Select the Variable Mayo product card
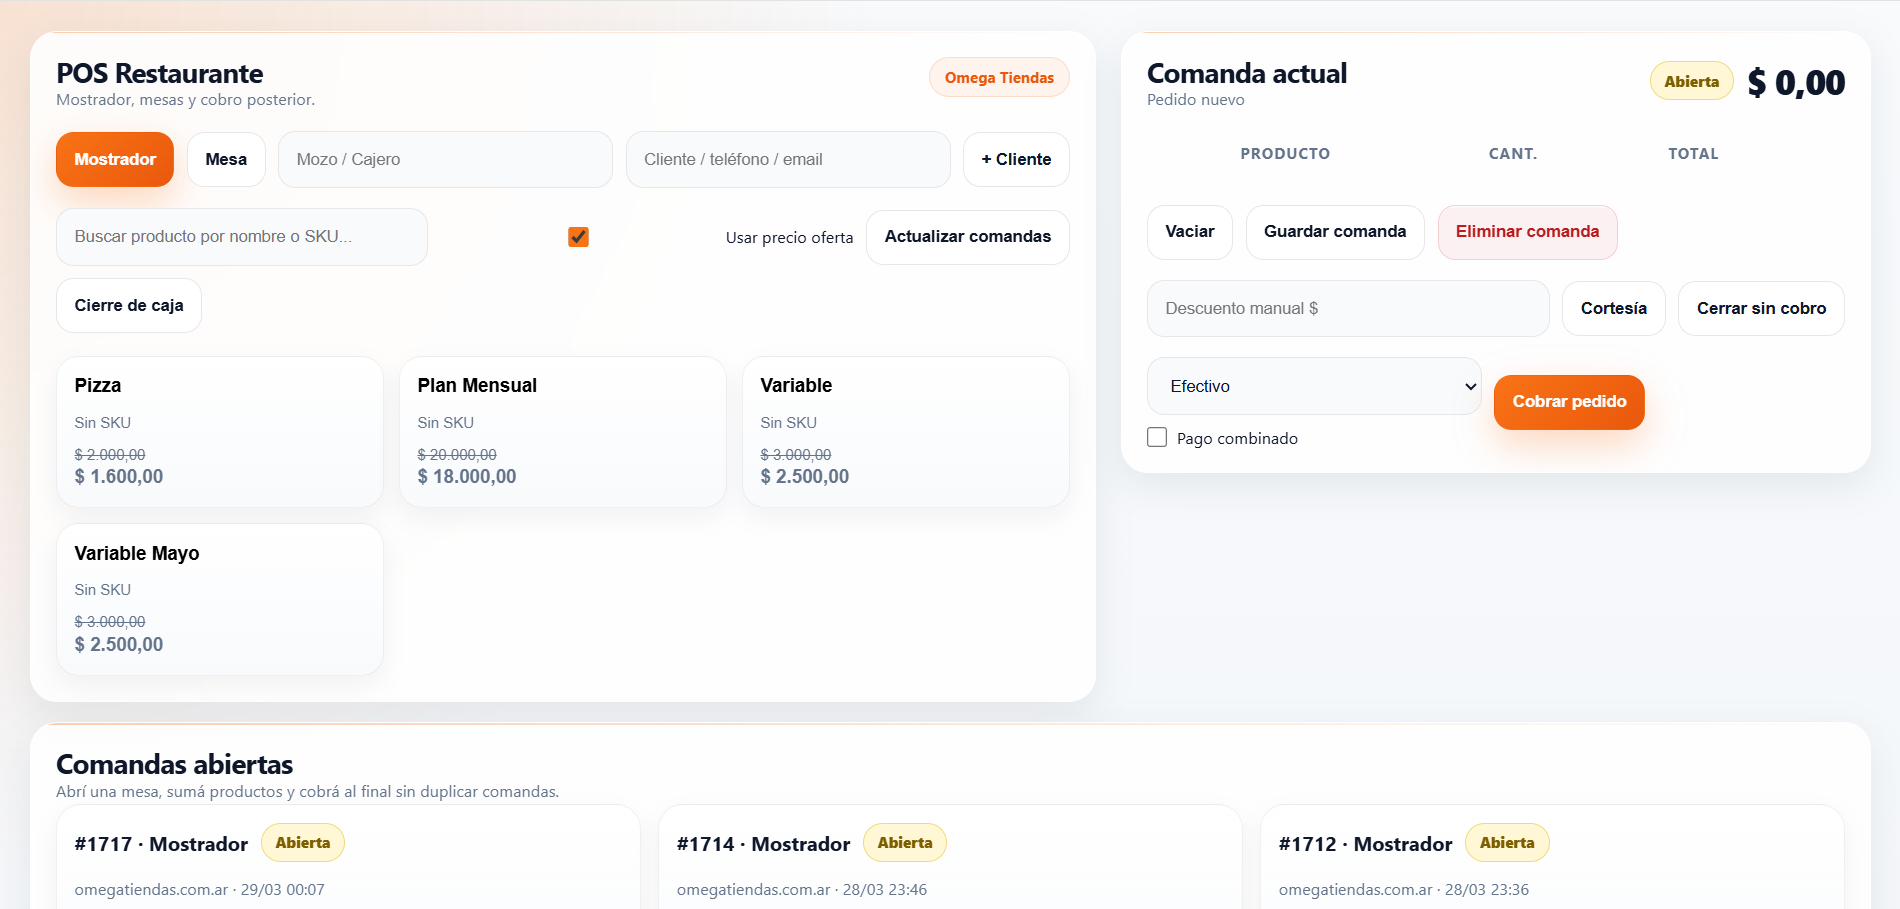1900x909 pixels. 220,599
